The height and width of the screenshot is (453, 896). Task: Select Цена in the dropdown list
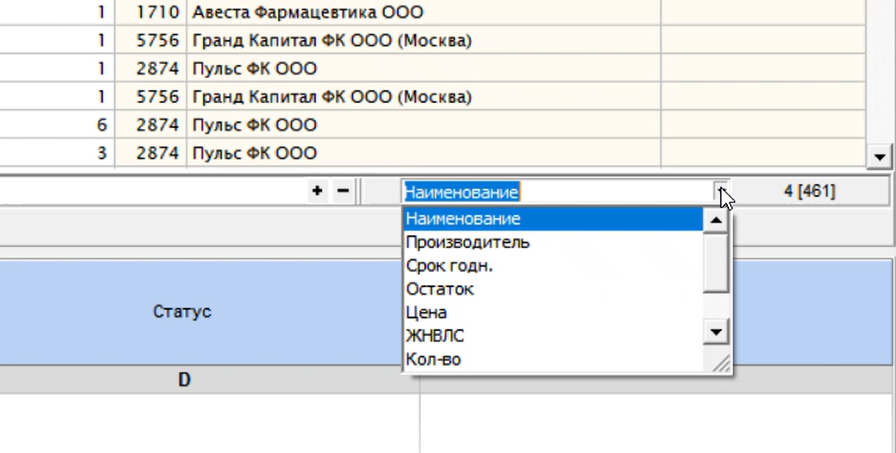[x=426, y=312]
